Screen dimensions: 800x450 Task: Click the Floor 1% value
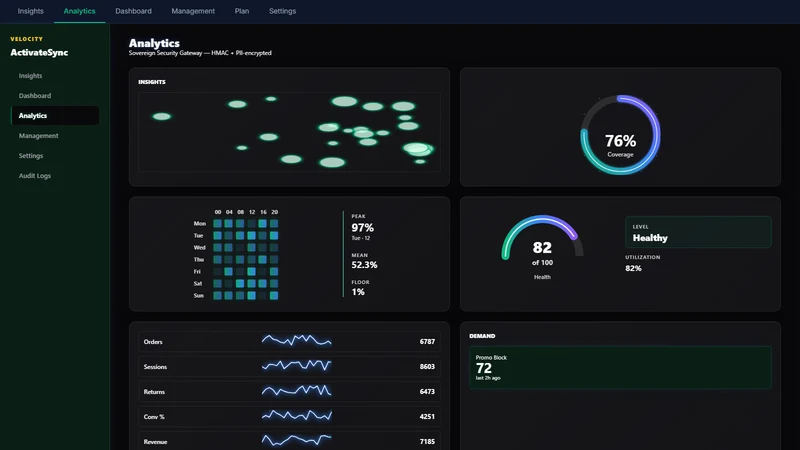358,292
